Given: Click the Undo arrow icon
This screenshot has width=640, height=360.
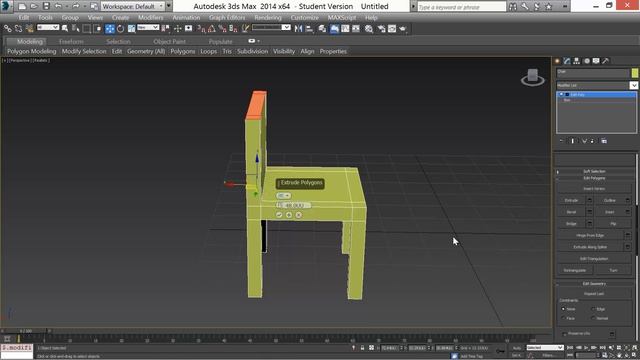Looking at the screenshot, I should pyautogui.click(x=58, y=6).
